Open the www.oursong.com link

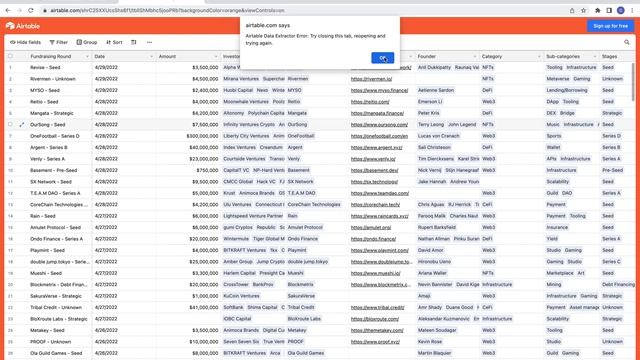[379, 124]
